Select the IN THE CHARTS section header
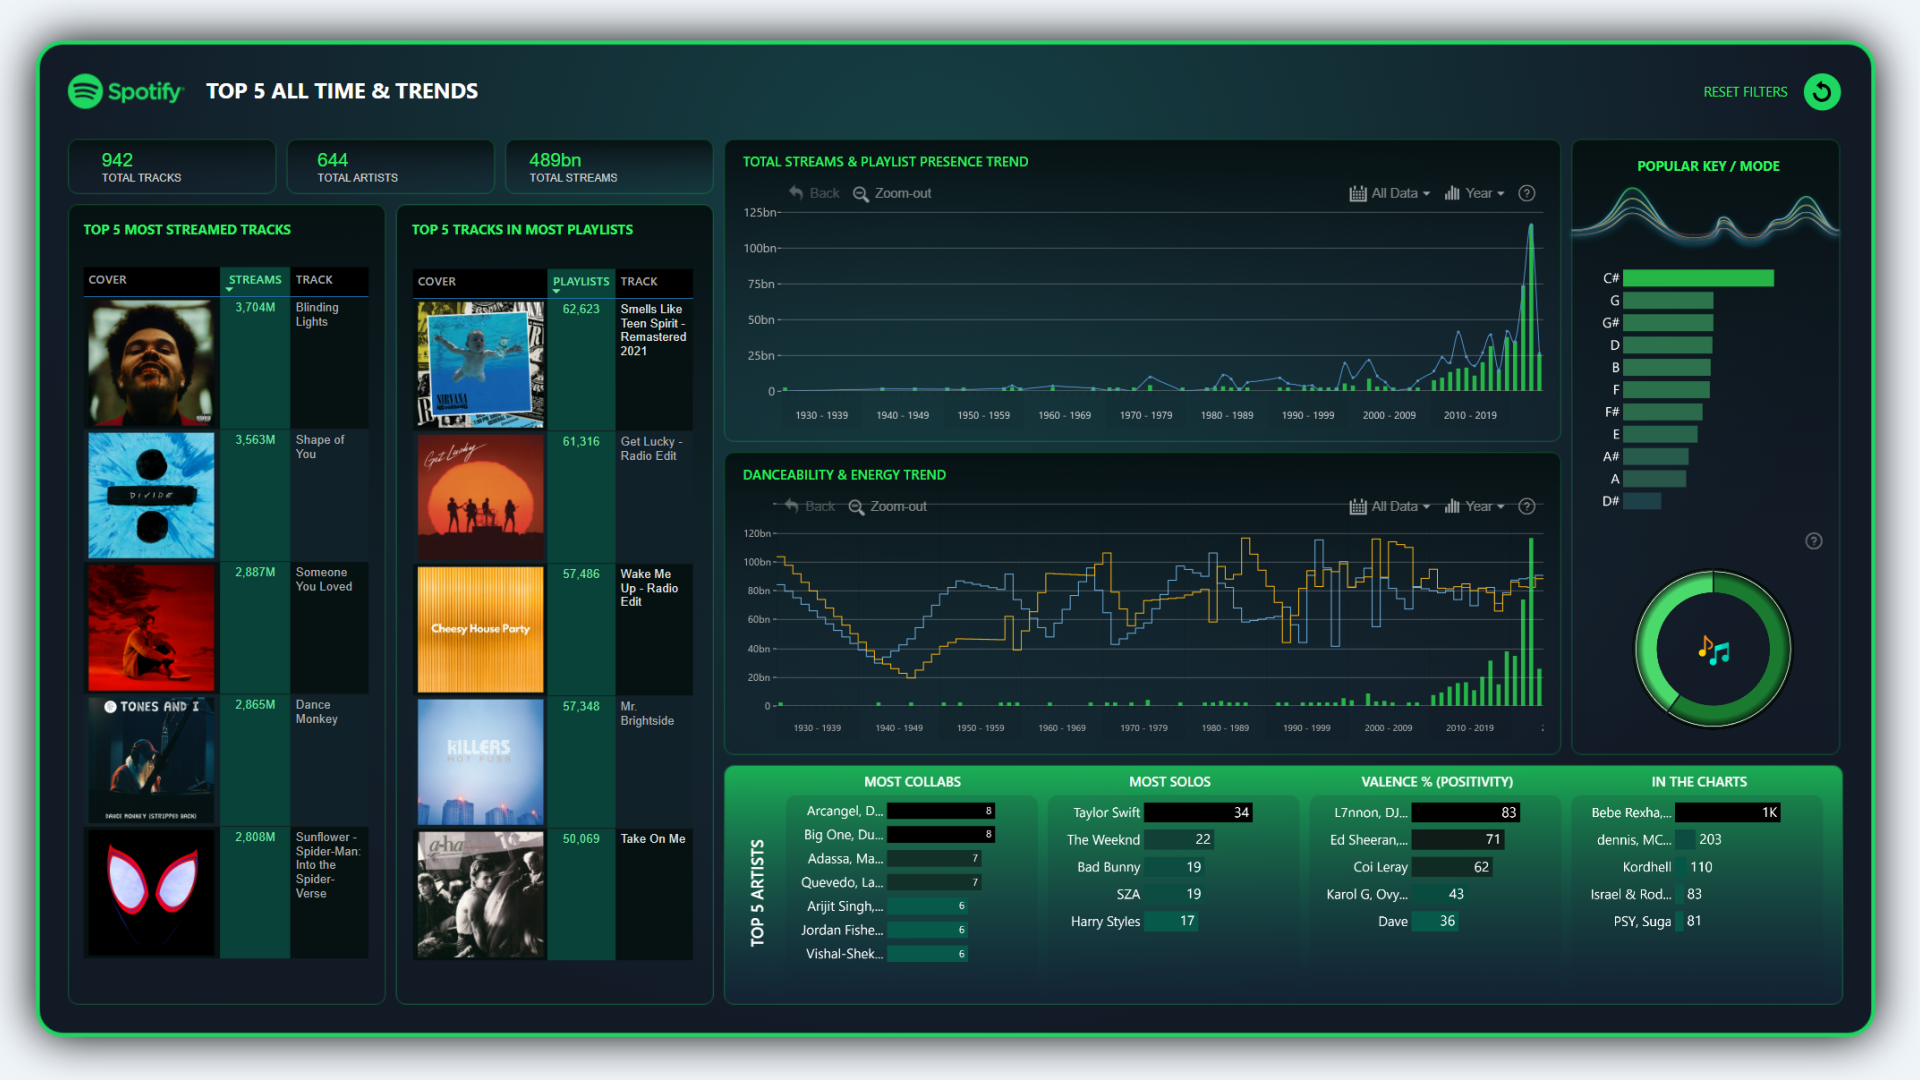Viewport: 1920px width, 1080px height. (x=1700, y=781)
